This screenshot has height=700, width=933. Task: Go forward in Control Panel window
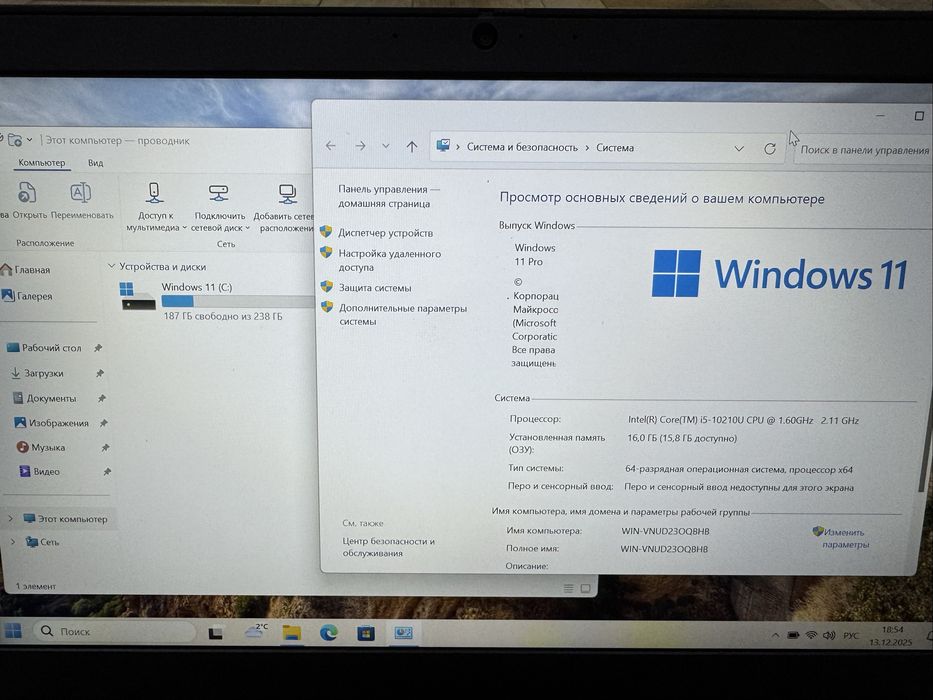point(360,146)
